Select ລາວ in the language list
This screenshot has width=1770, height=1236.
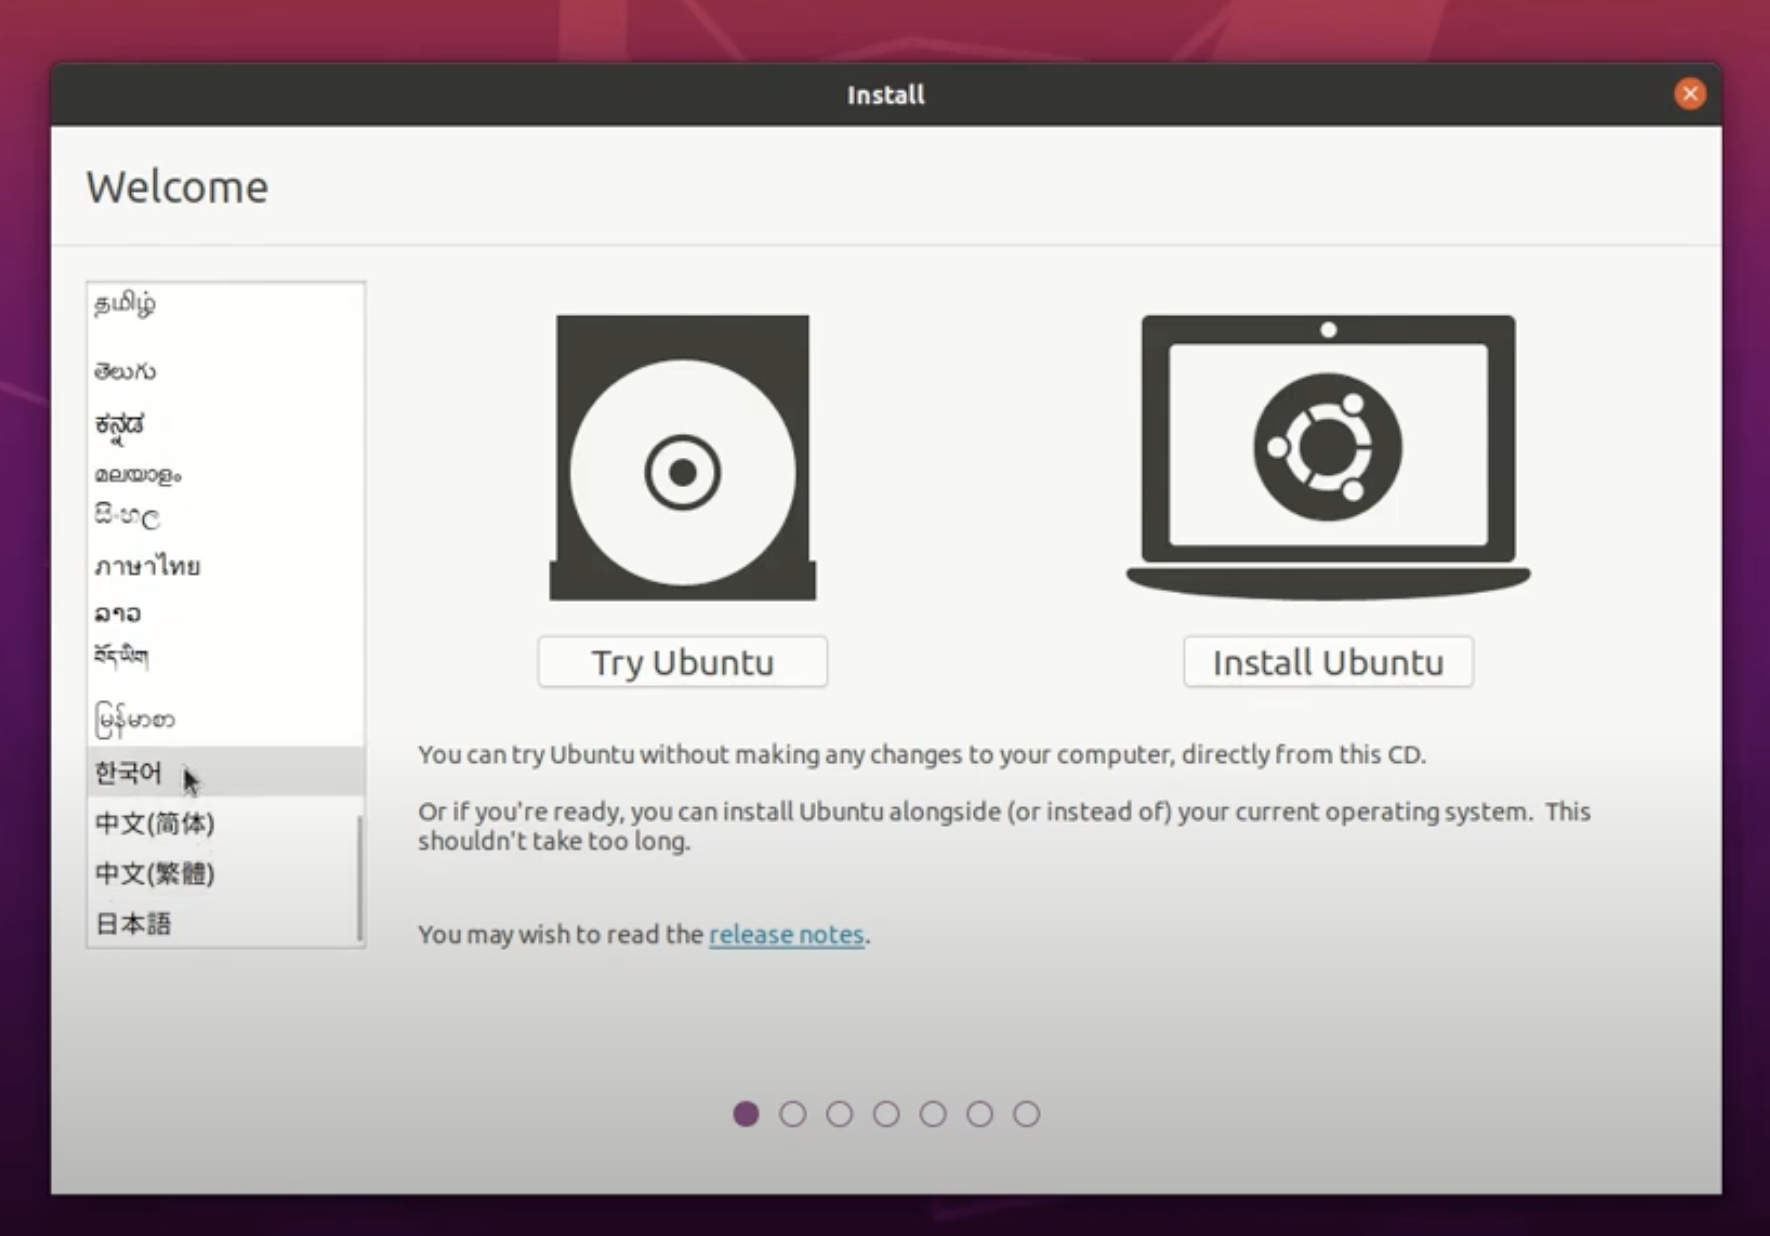225,613
